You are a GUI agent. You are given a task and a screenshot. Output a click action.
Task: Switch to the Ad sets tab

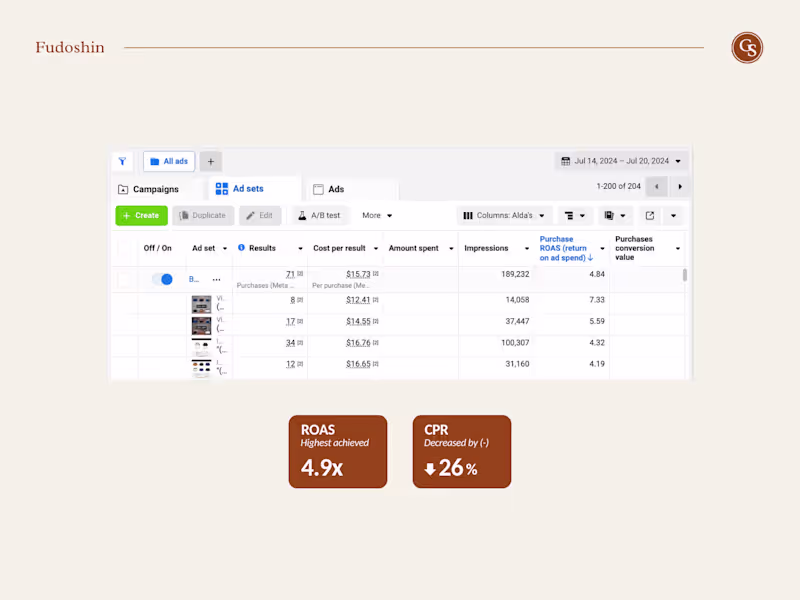(254, 189)
